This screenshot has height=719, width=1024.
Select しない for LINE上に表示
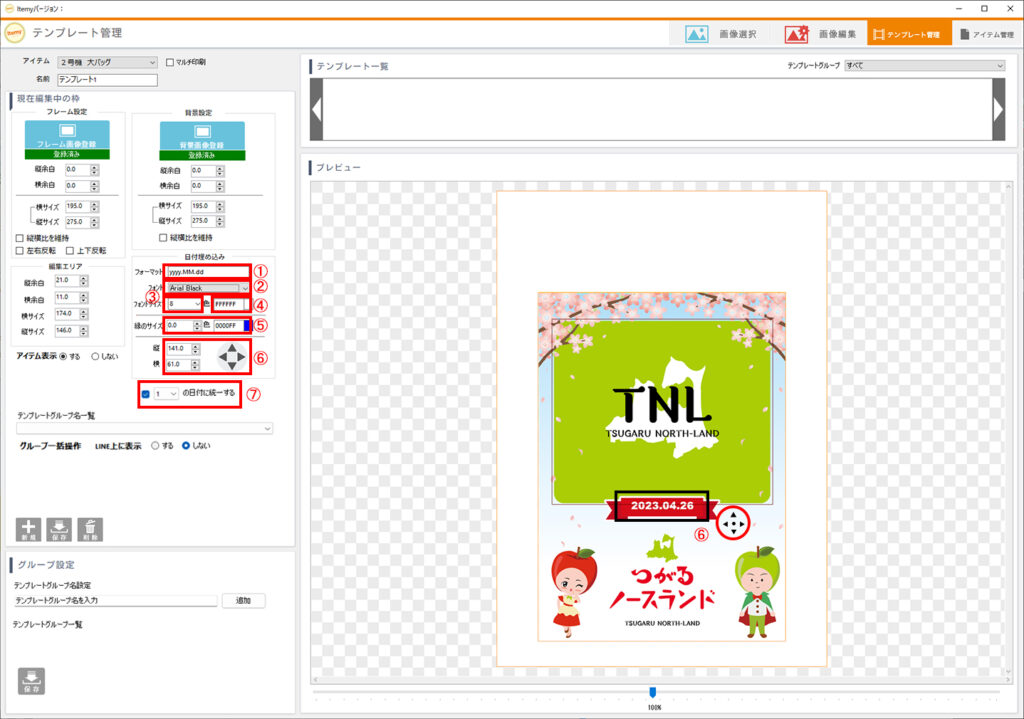tap(186, 446)
